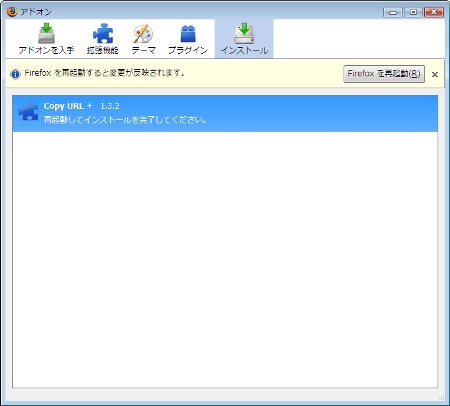
Task: Click the restart-to-complete-install message under Copy URL +
Action: (125, 119)
